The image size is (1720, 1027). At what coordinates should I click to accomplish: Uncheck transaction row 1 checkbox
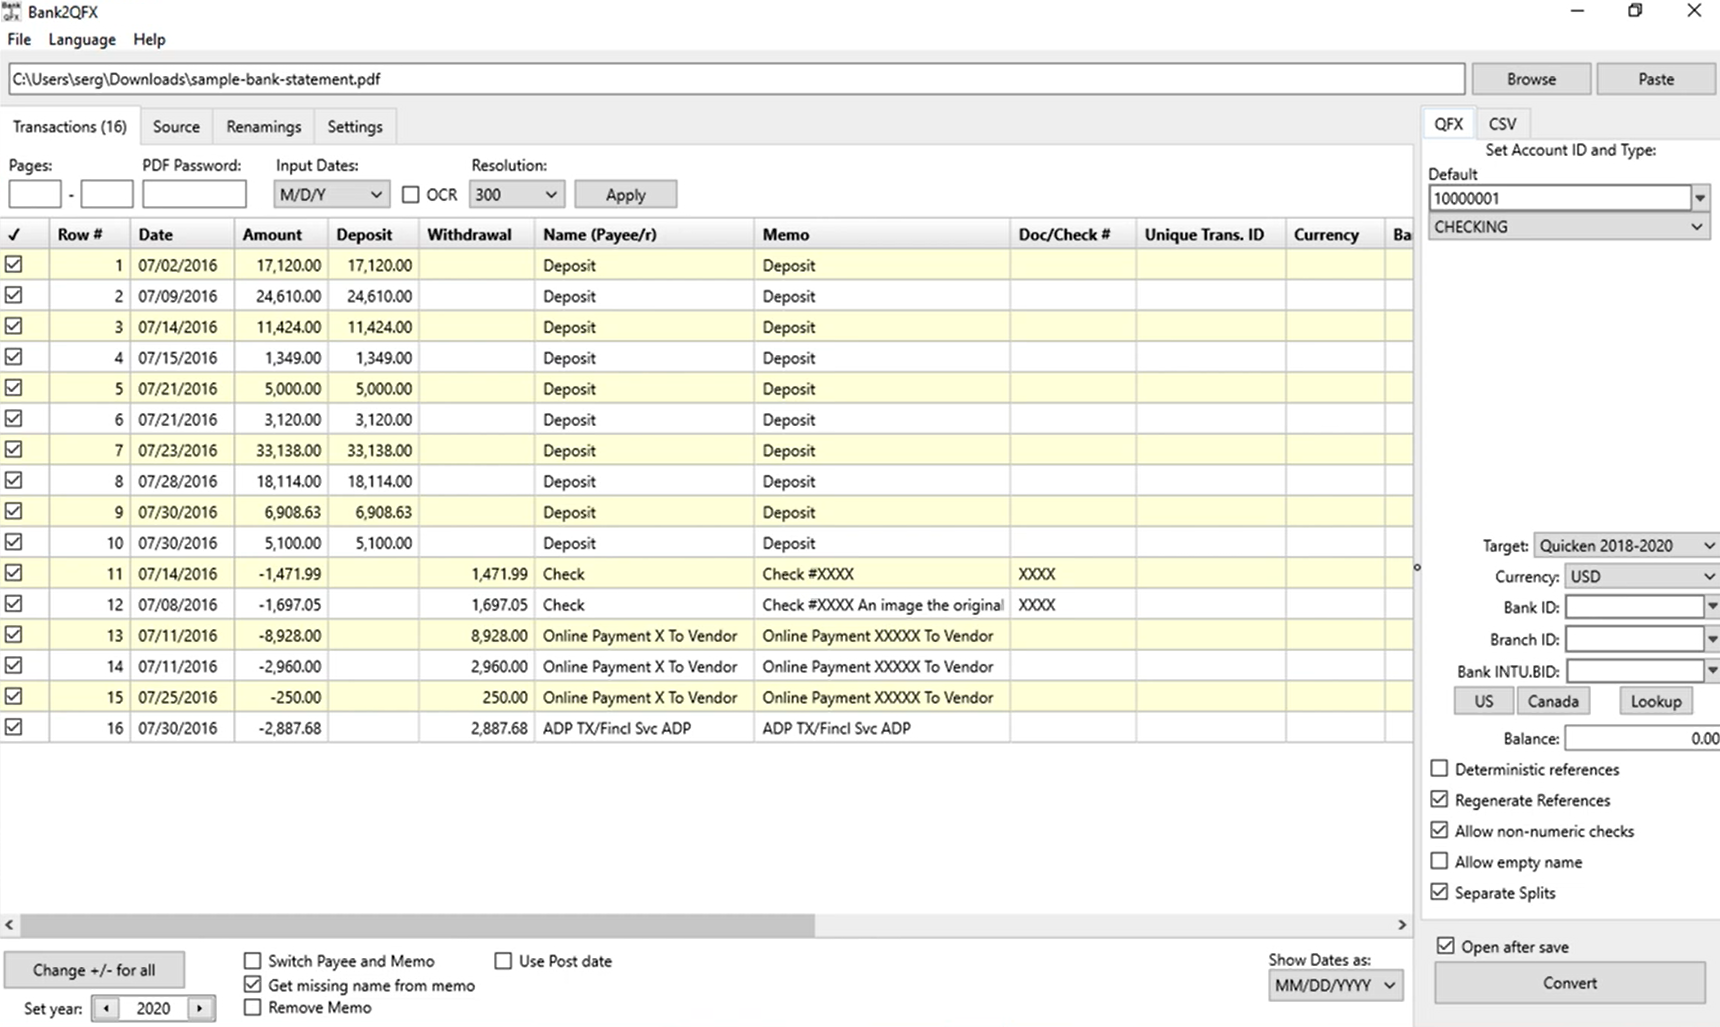[x=14, y=265]
